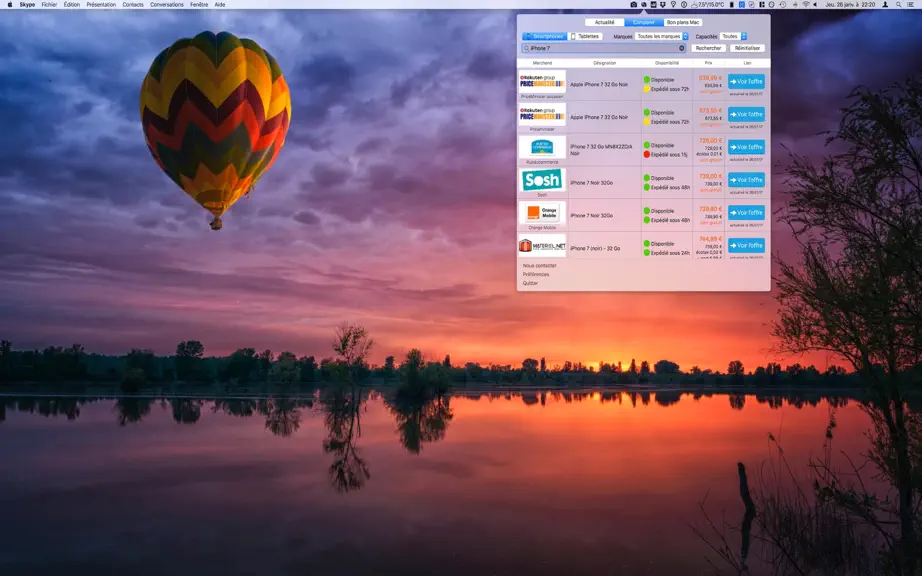Open the Dropbox menu bar icon
Image resolution: width=922 pixels, height=576 pixels.
663,4
